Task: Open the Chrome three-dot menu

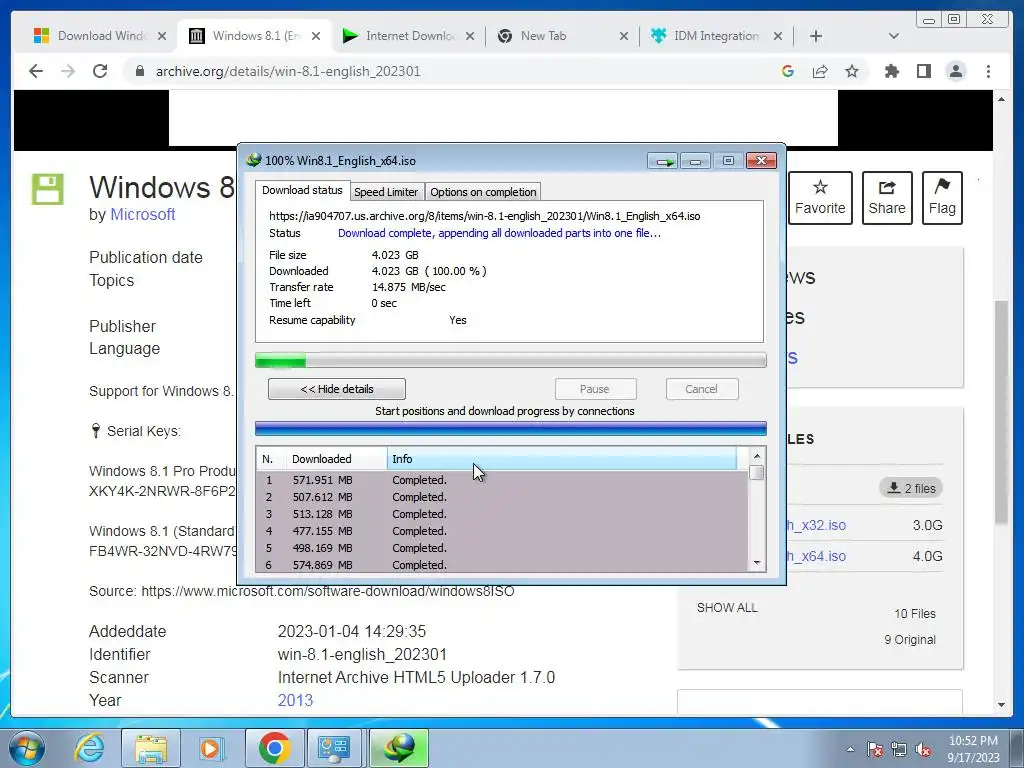Action: [988, 71]
